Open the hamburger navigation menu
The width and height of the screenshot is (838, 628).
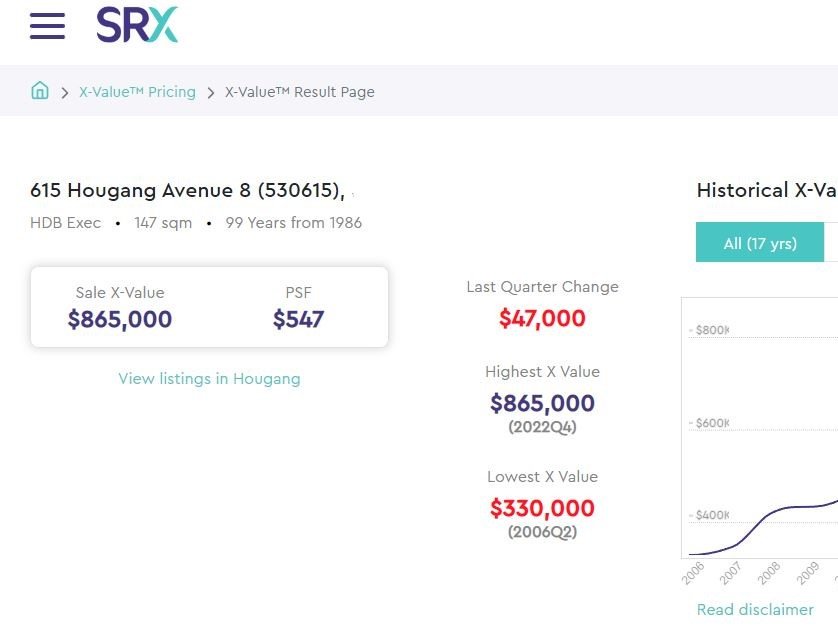[x=47, y=26]
